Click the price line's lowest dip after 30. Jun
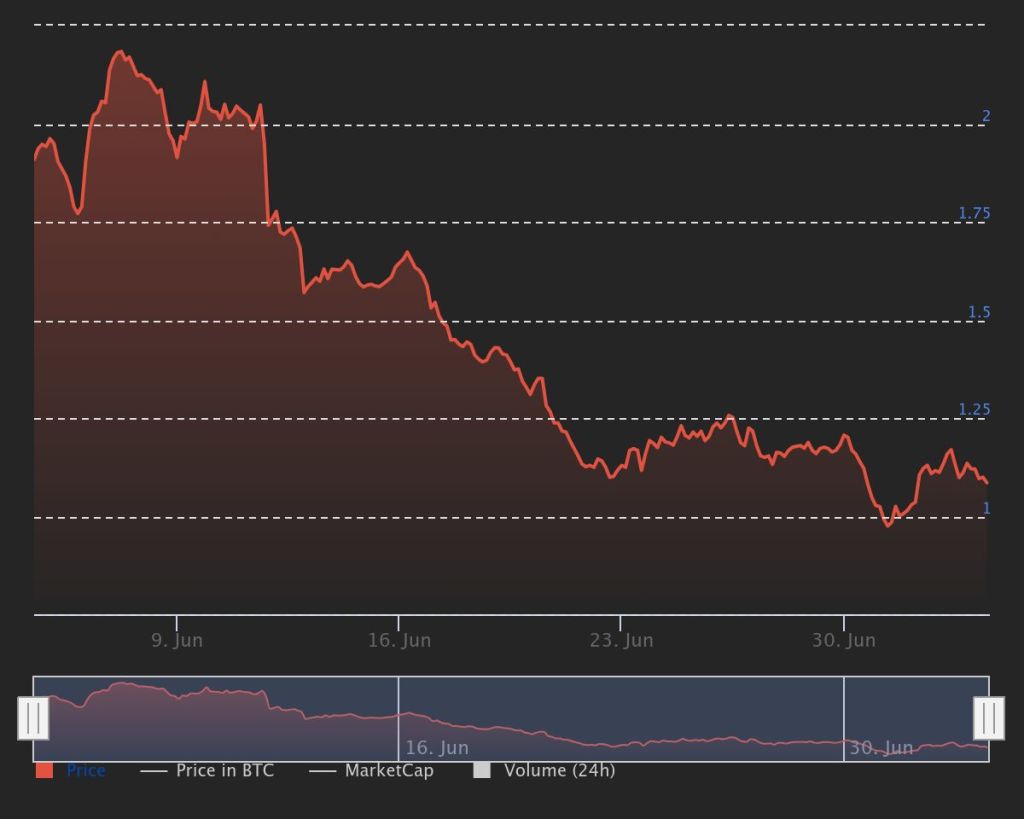The width and height of the screenshot is (1024, 819). pyautogui.click(x=888, y=525)
